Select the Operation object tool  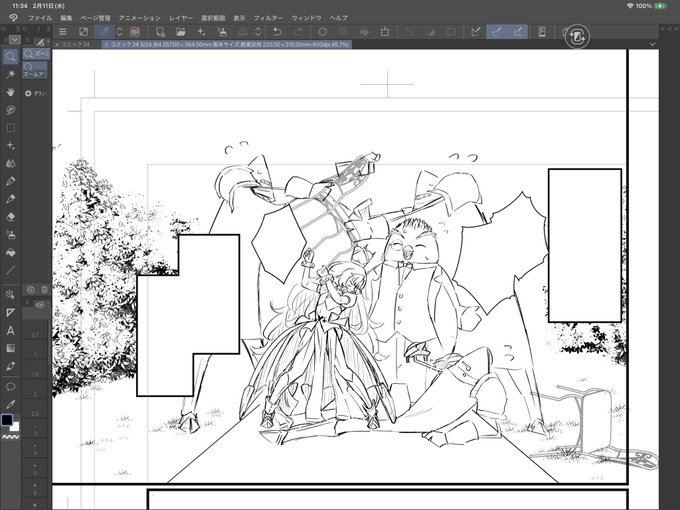coord(11,294)
